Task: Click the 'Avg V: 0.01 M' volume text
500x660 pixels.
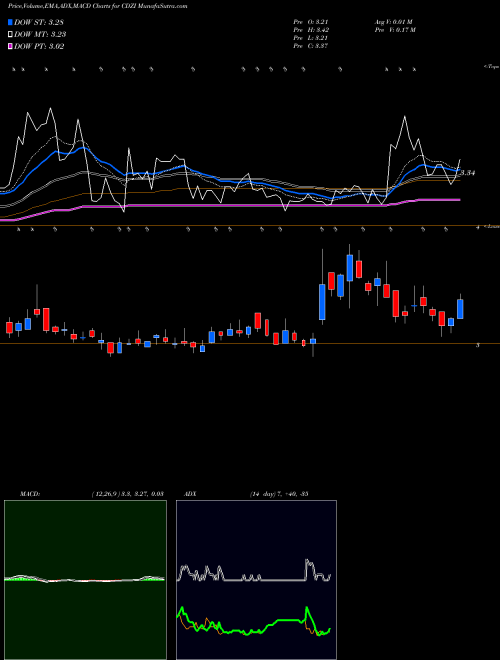Action: pyautogui.click(x=394, y=22)
